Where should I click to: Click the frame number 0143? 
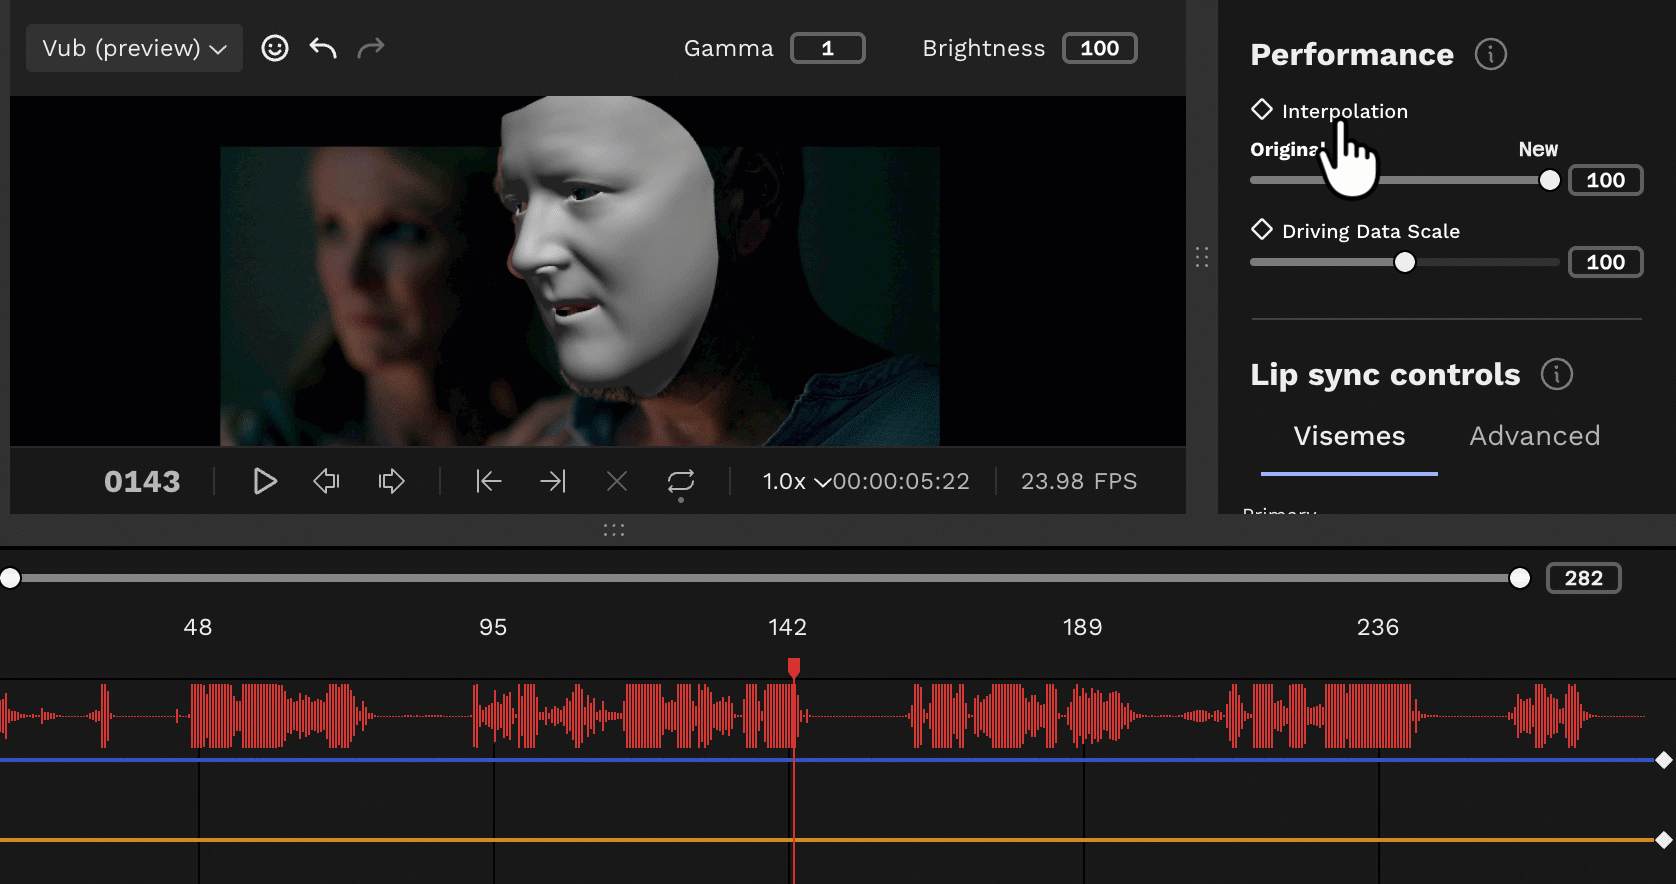142,482
